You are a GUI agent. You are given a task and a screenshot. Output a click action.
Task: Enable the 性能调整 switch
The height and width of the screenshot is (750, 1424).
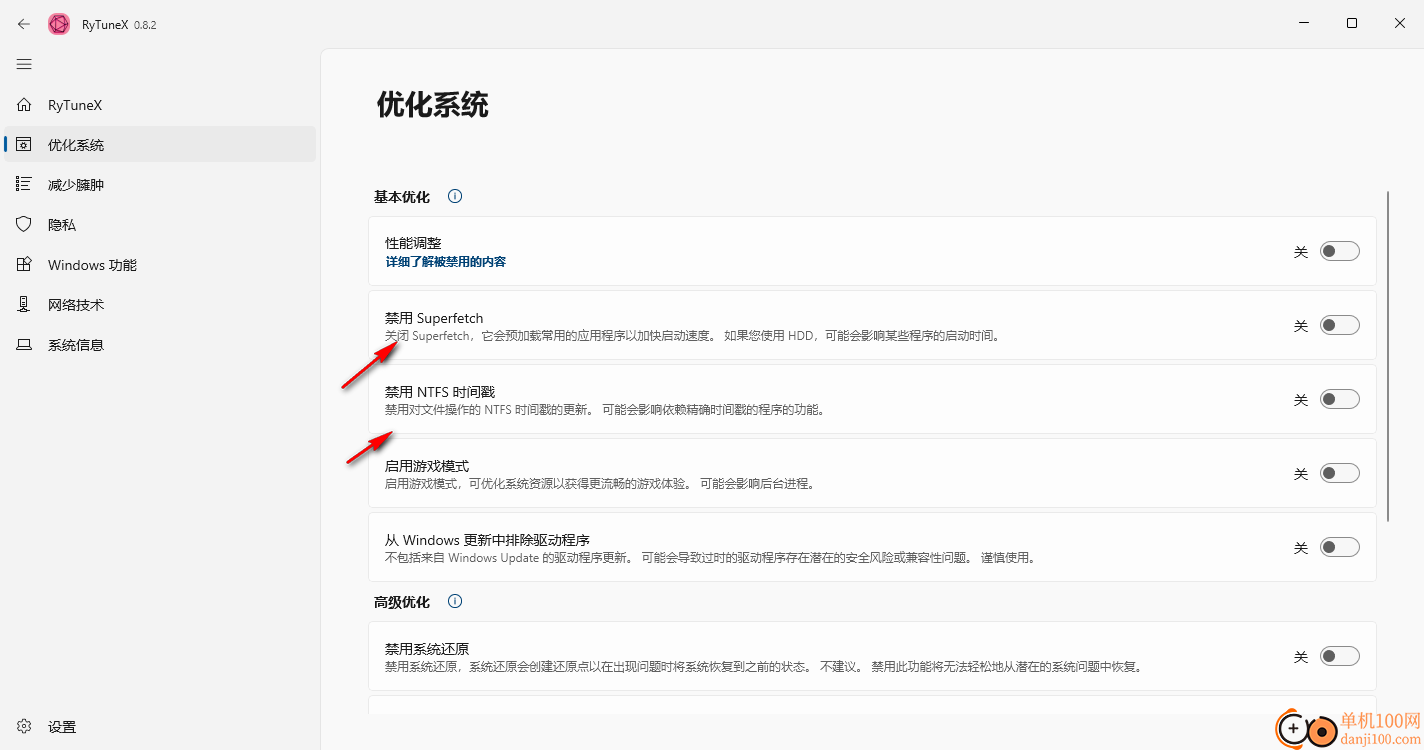click(1340, 252)
